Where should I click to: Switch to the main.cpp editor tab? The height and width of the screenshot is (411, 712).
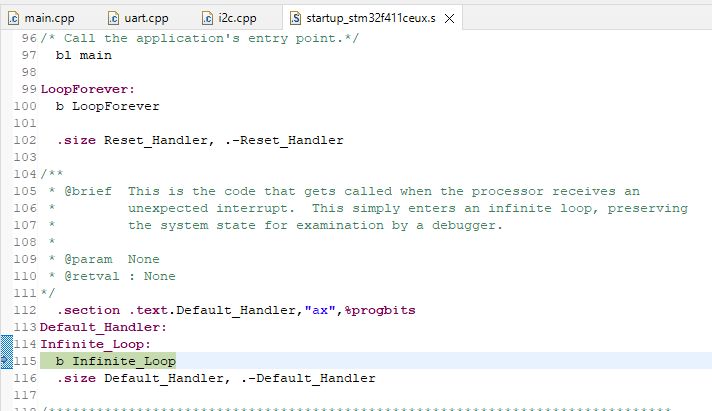pos(41,18)
